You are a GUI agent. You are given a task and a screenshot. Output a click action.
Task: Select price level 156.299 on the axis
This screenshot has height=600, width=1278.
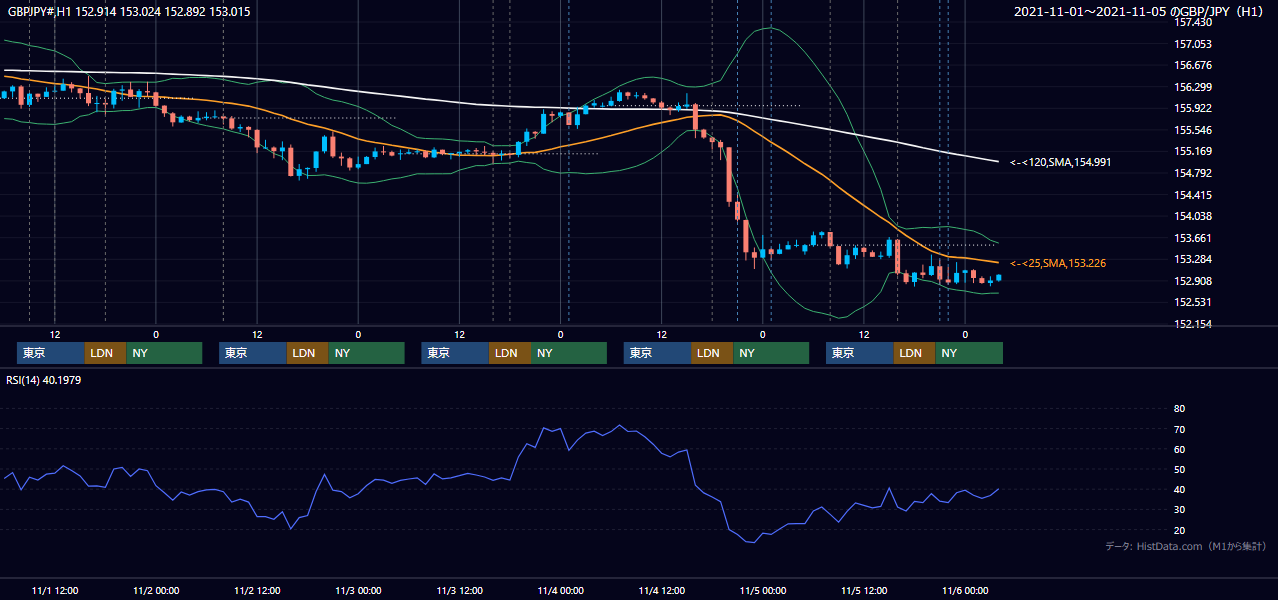tap(1192, 87)
